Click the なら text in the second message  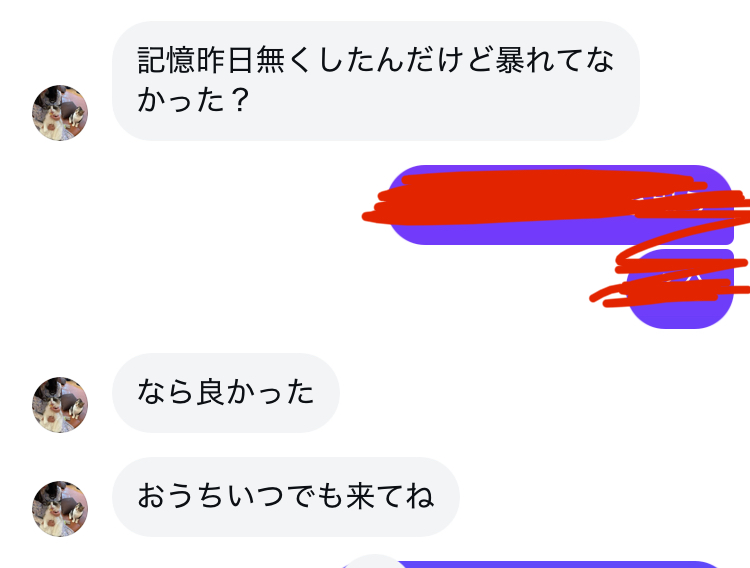pos(166,392)
